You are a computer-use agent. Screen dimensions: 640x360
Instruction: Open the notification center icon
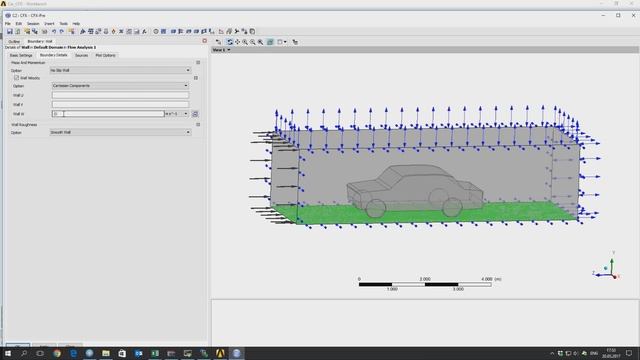(629, 353)
